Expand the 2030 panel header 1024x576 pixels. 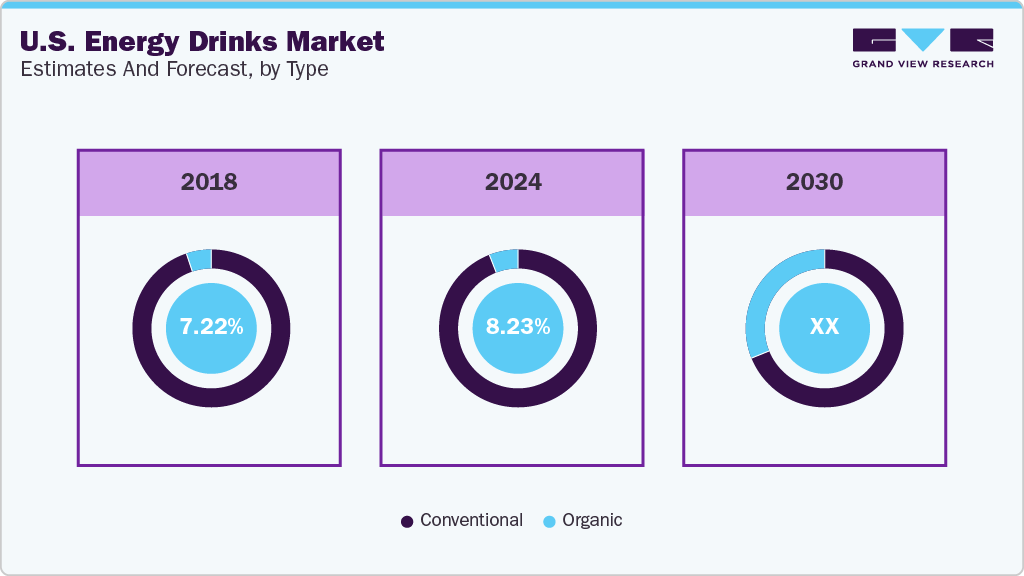[814, 182]
